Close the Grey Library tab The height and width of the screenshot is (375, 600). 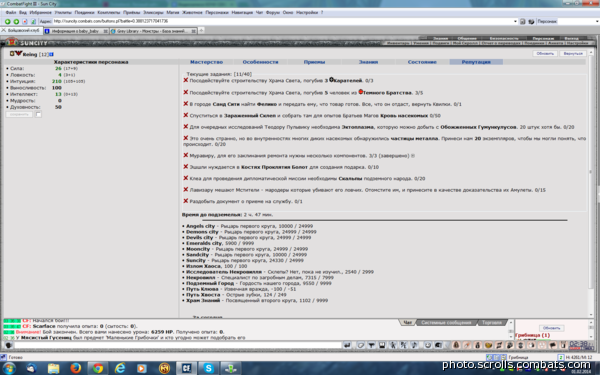(x=194, y=31)
